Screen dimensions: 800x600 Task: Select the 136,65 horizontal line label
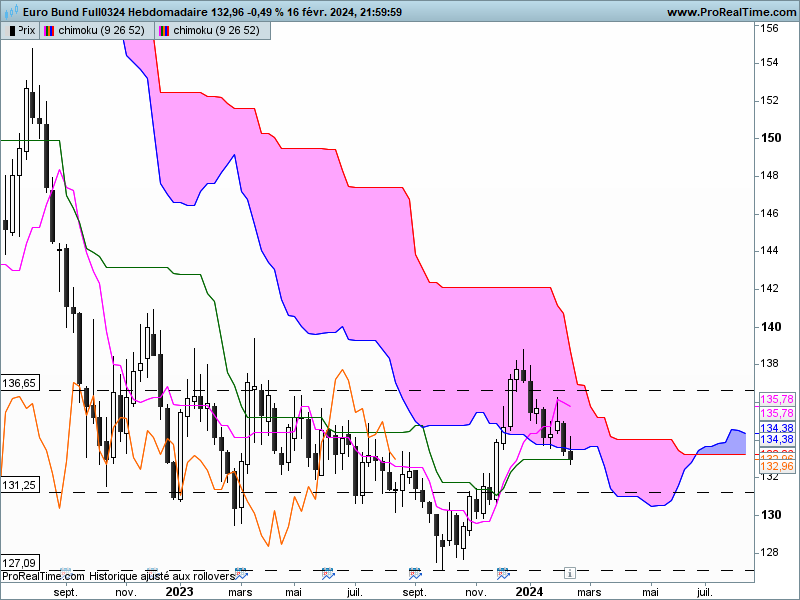pyautogui.click(x=19, y=383)
